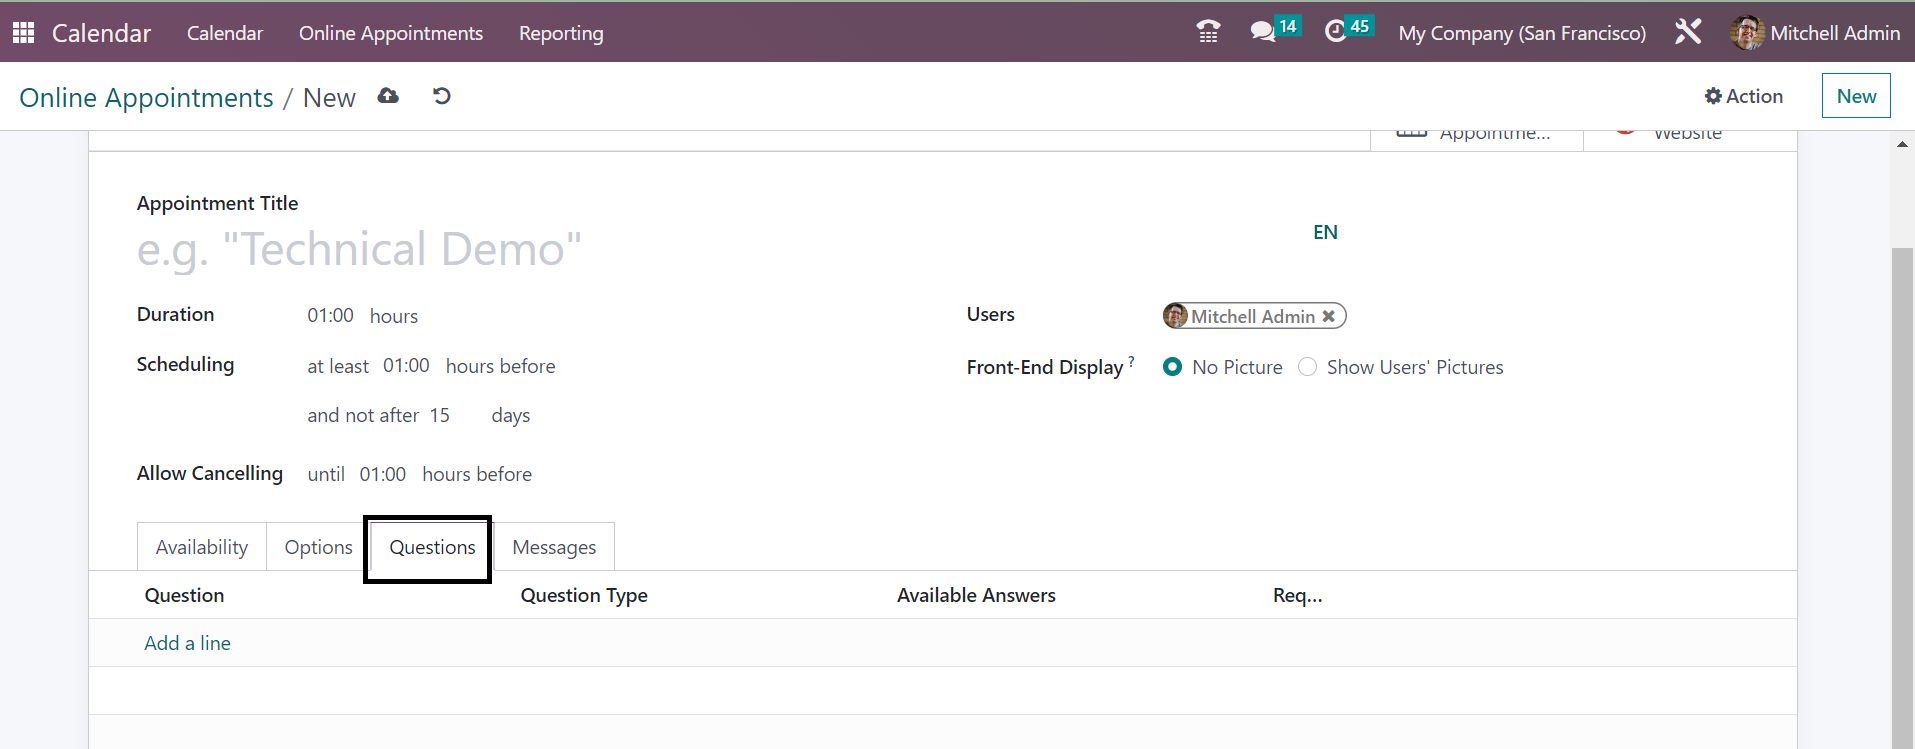The image size is (1915, 749).
Task: Select Show Users' Pictures radio option
Action: tap(1307, 367)
